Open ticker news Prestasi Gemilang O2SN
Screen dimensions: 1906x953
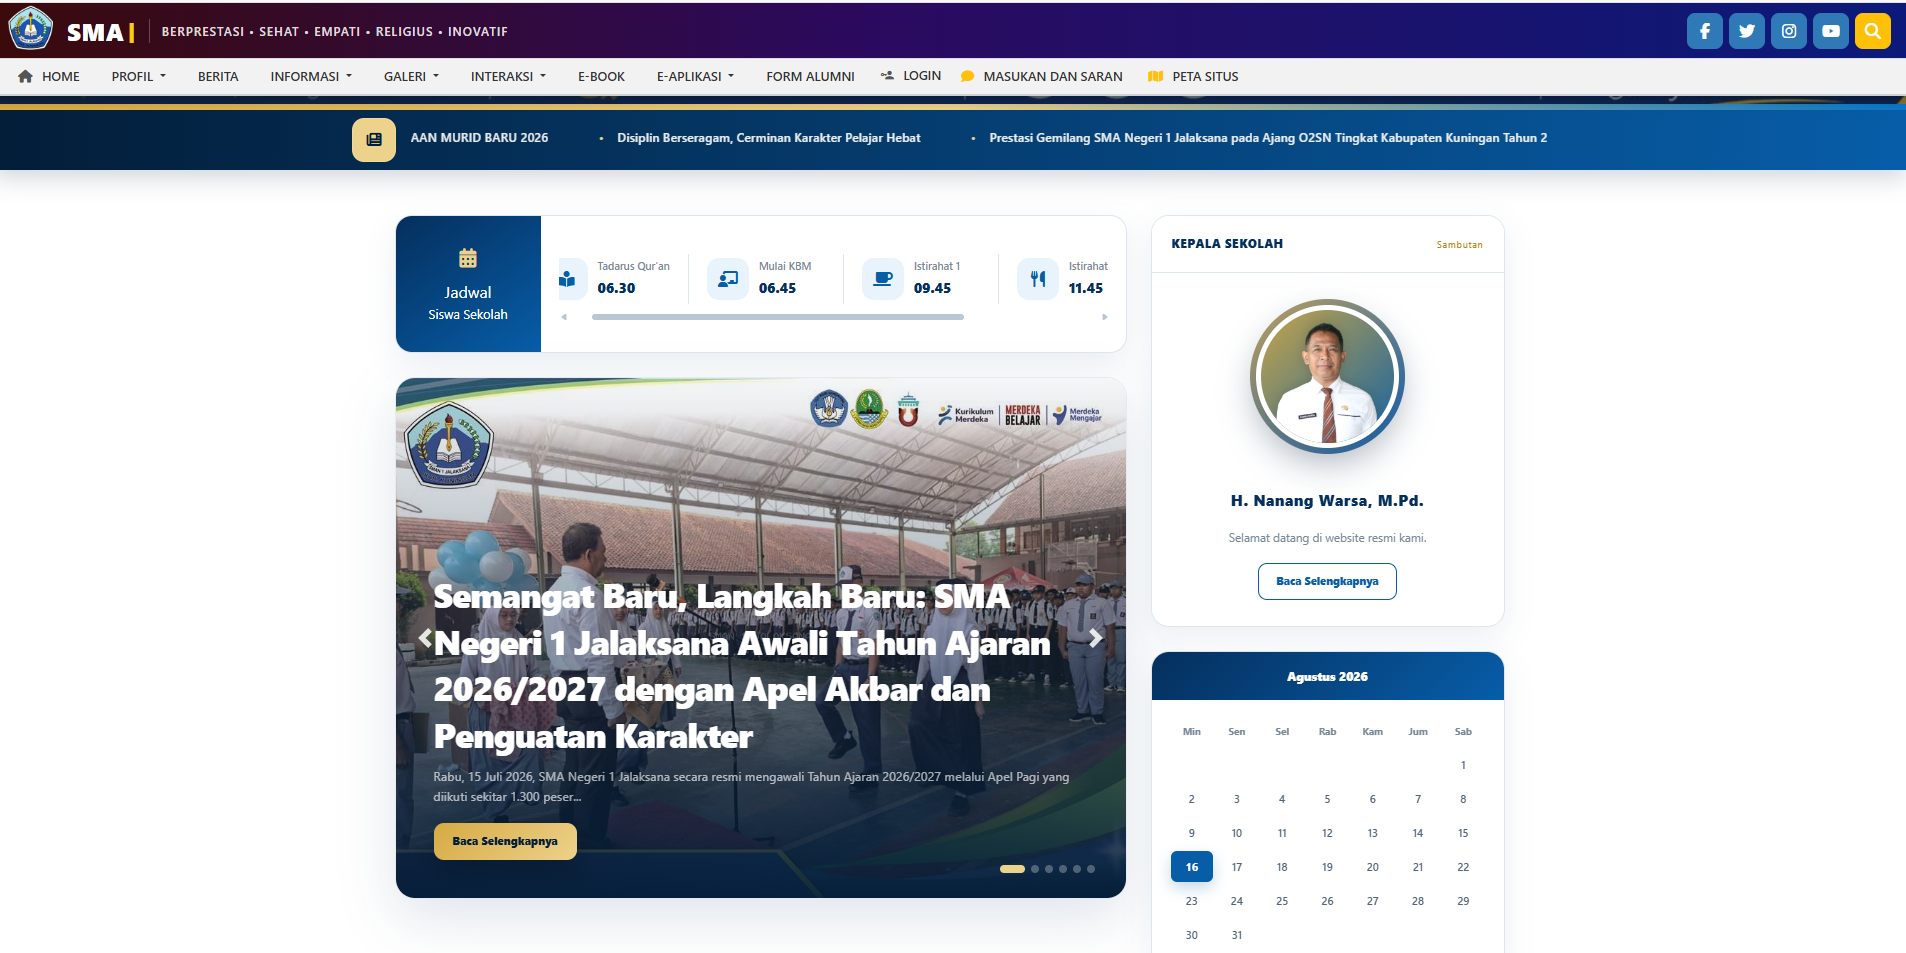[1268, 138]
